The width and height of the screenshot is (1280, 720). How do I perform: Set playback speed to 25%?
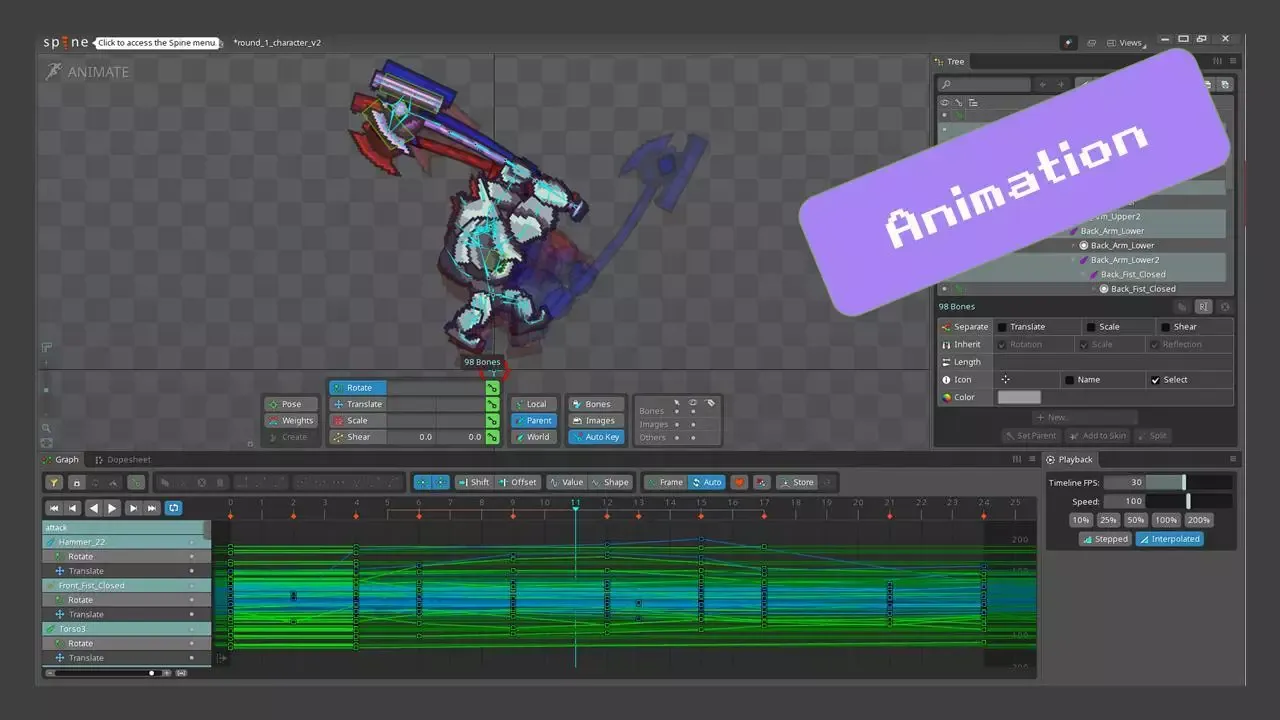1108,520
